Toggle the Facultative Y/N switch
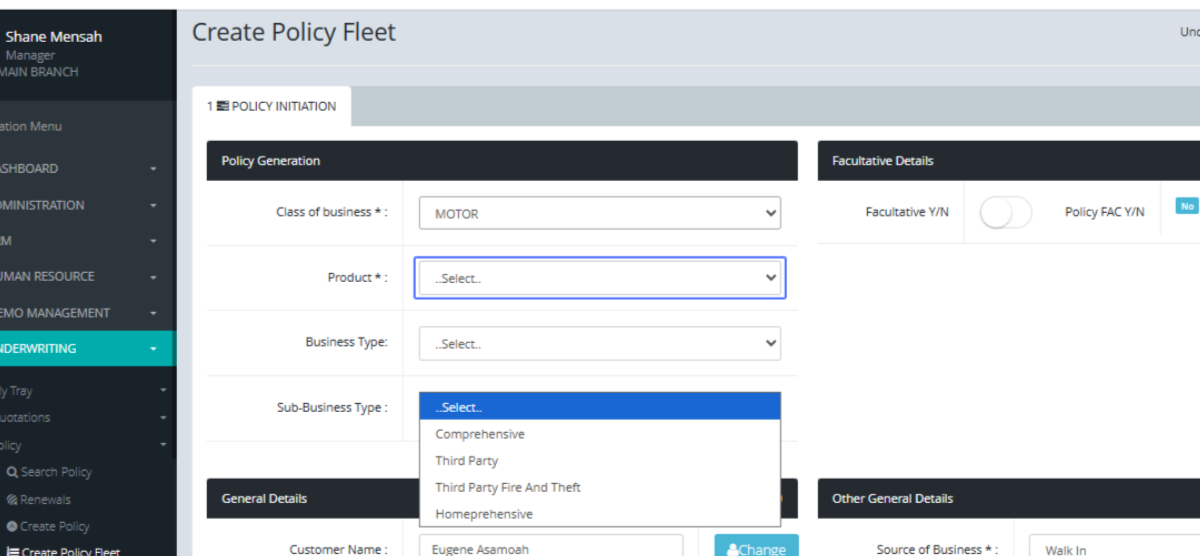The width and height of the screenshot is (1200, 556). [1005, 212]
